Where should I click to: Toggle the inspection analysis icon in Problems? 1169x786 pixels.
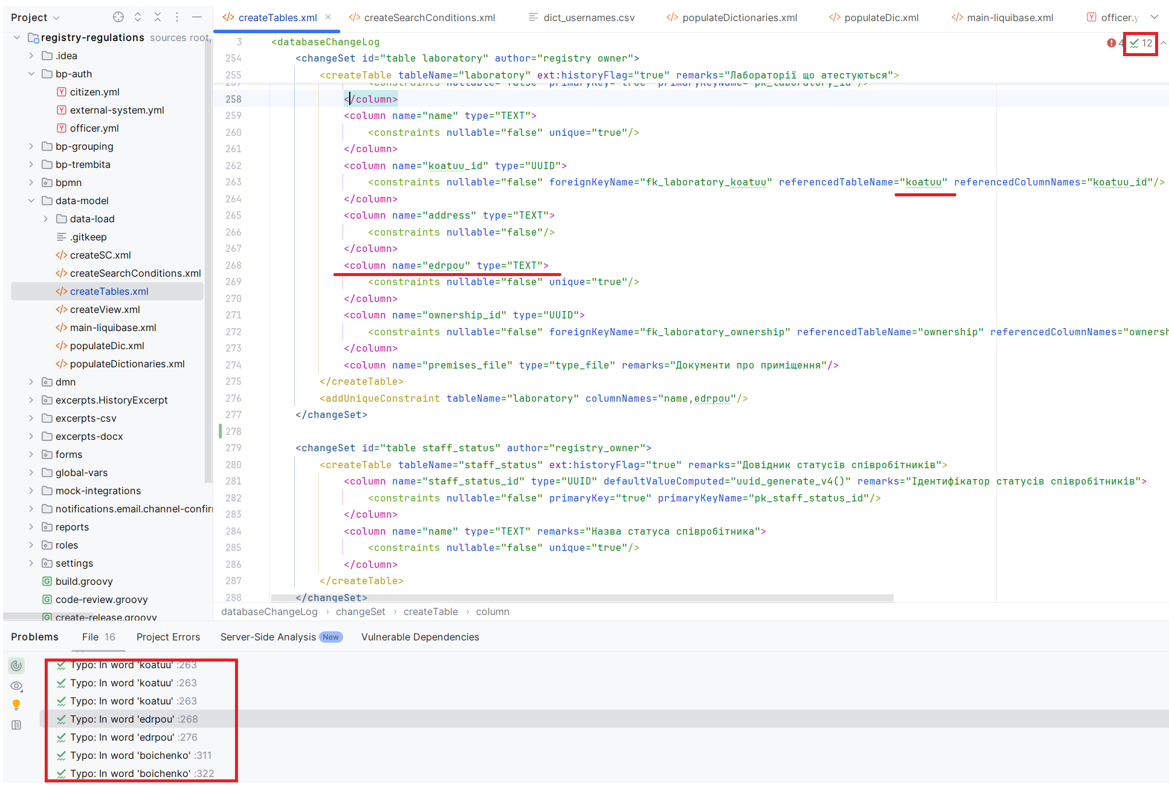(16, 665)
